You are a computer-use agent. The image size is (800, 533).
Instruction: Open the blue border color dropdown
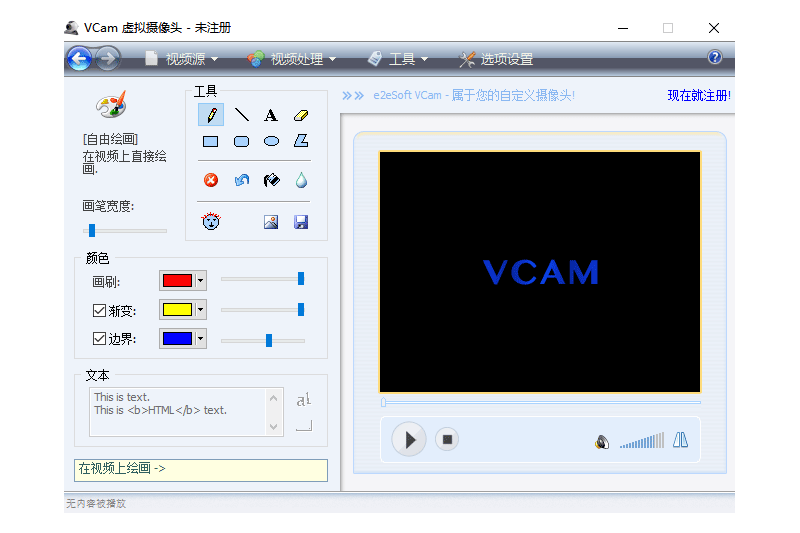tap(201, 338)
